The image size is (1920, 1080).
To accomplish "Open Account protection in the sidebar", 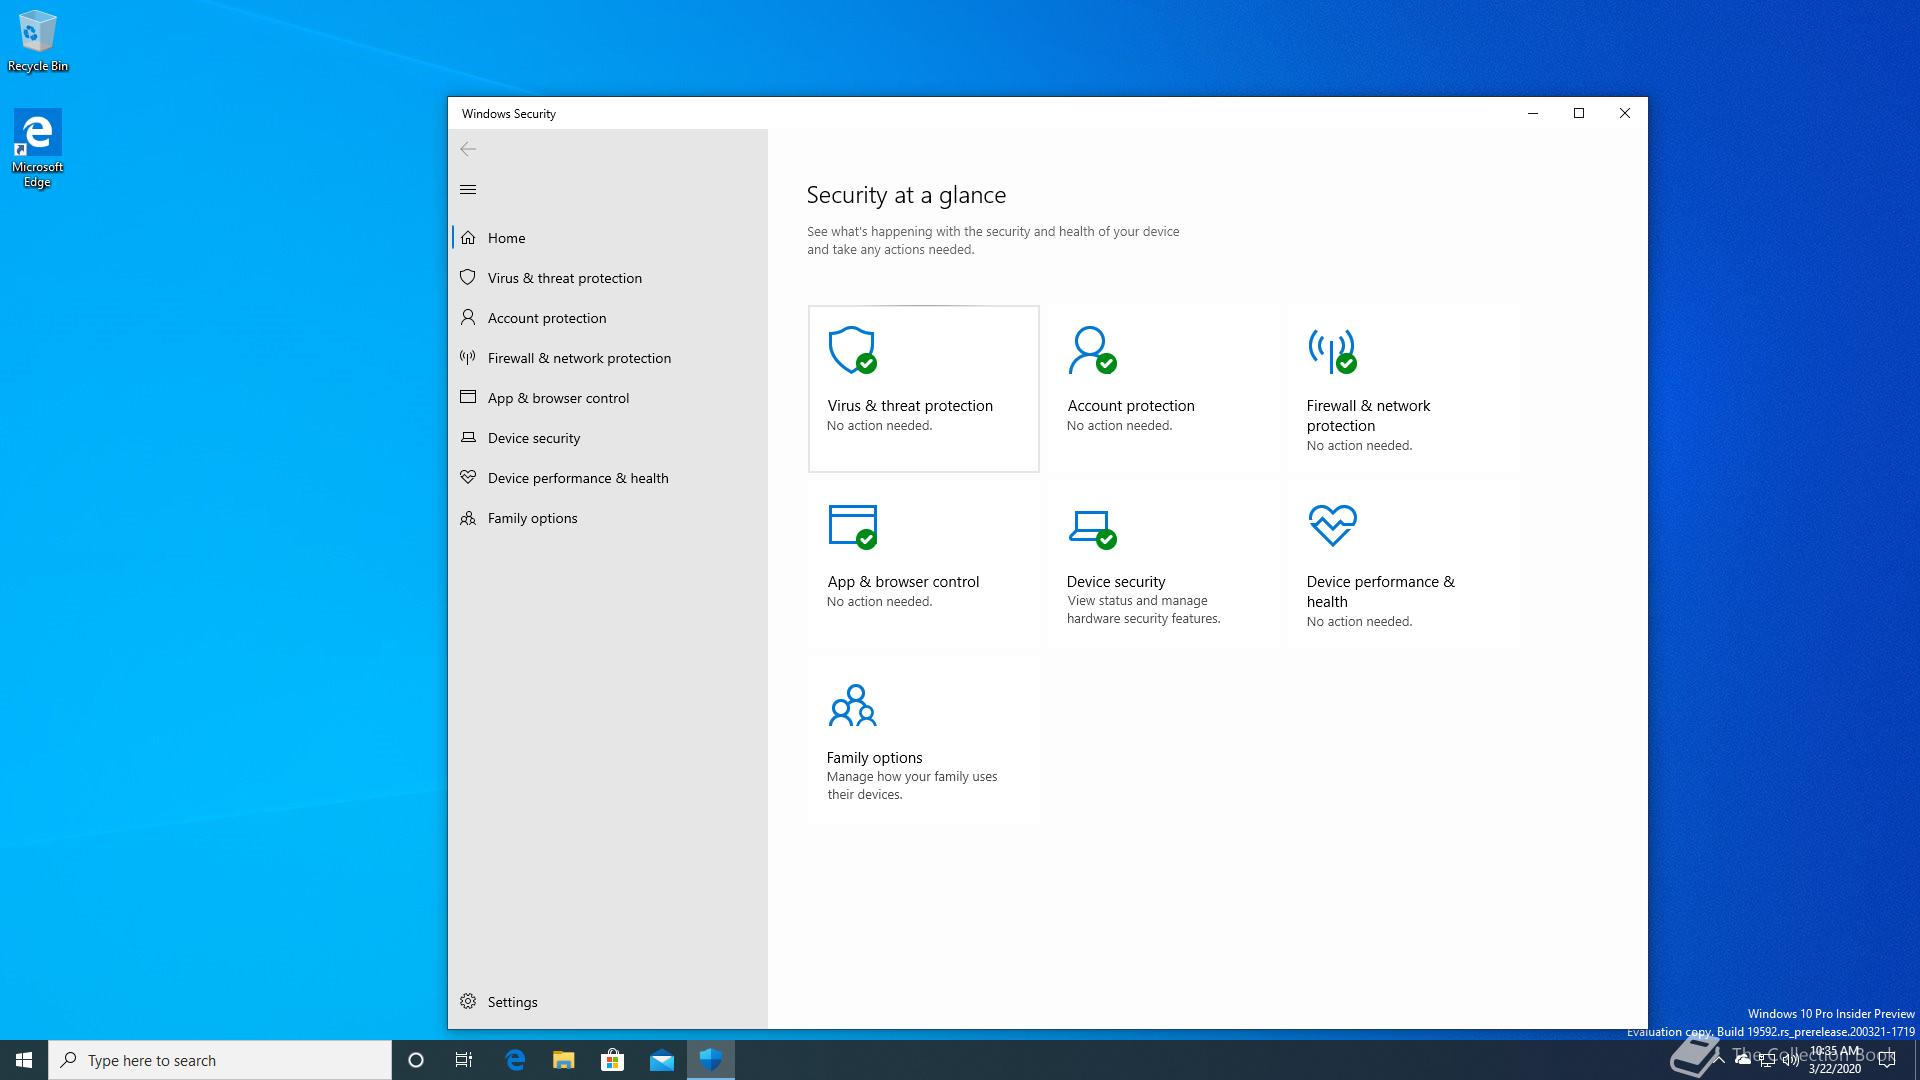I will tap(608, 318).
